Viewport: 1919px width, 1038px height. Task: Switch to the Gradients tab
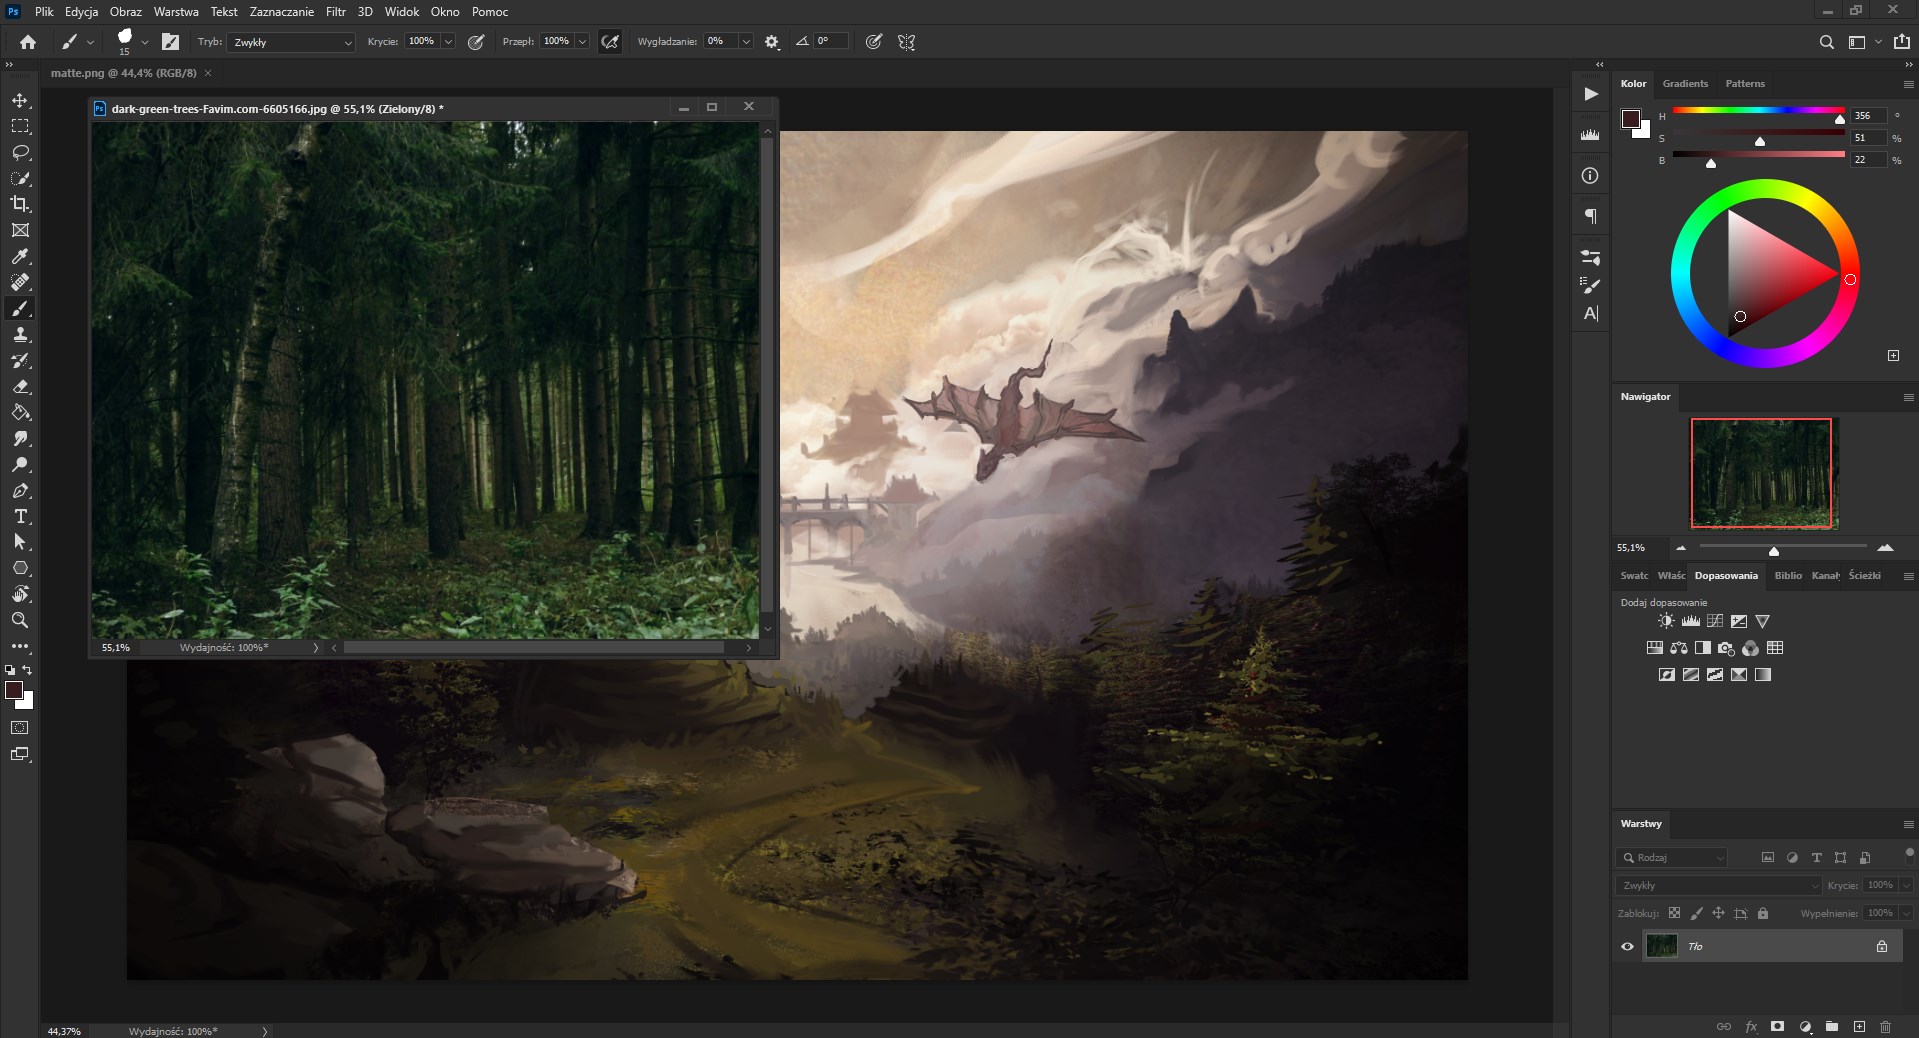(1685, 84)
